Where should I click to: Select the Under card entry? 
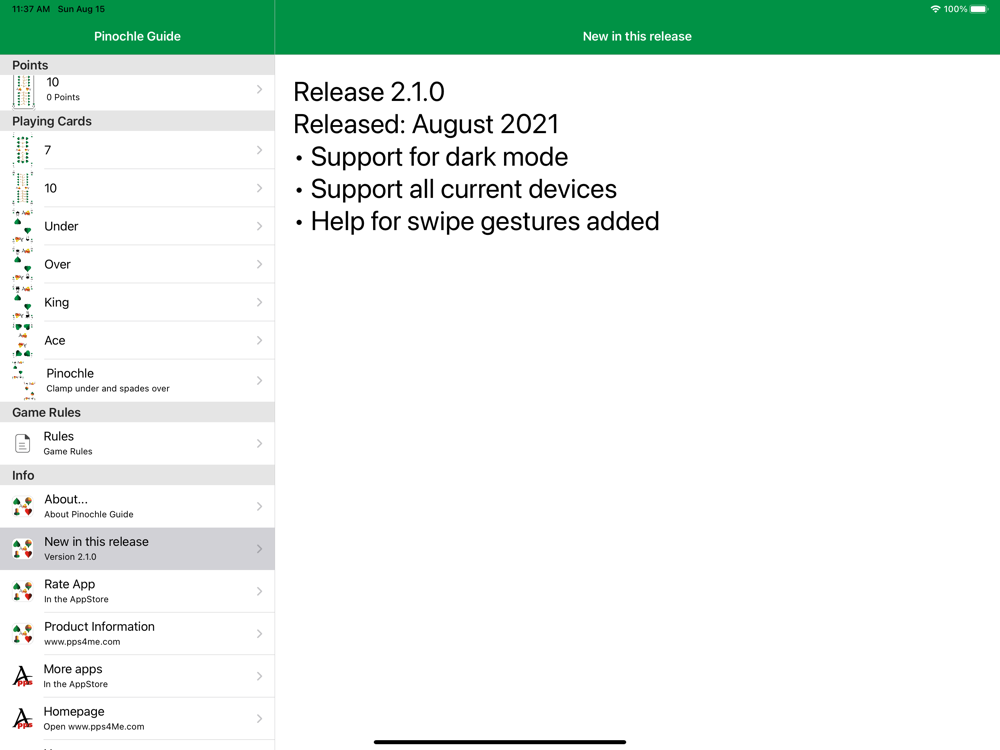pyautogui.click(x=137, y=226)
